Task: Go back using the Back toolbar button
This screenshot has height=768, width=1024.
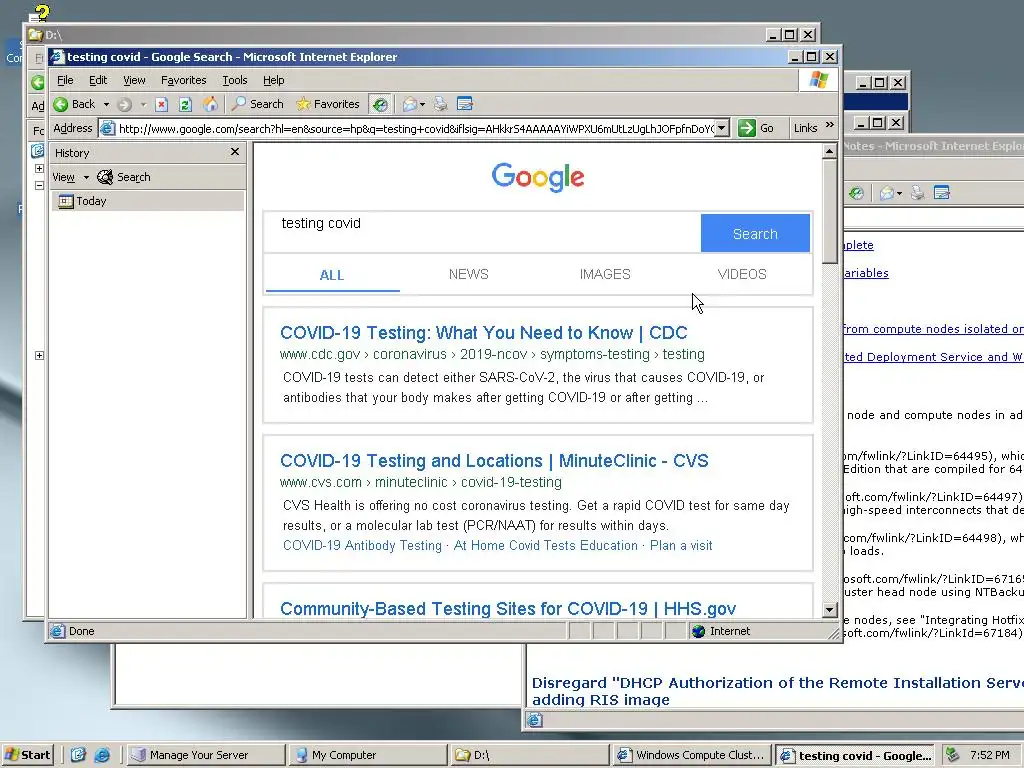Action: [x=74, y=104]
